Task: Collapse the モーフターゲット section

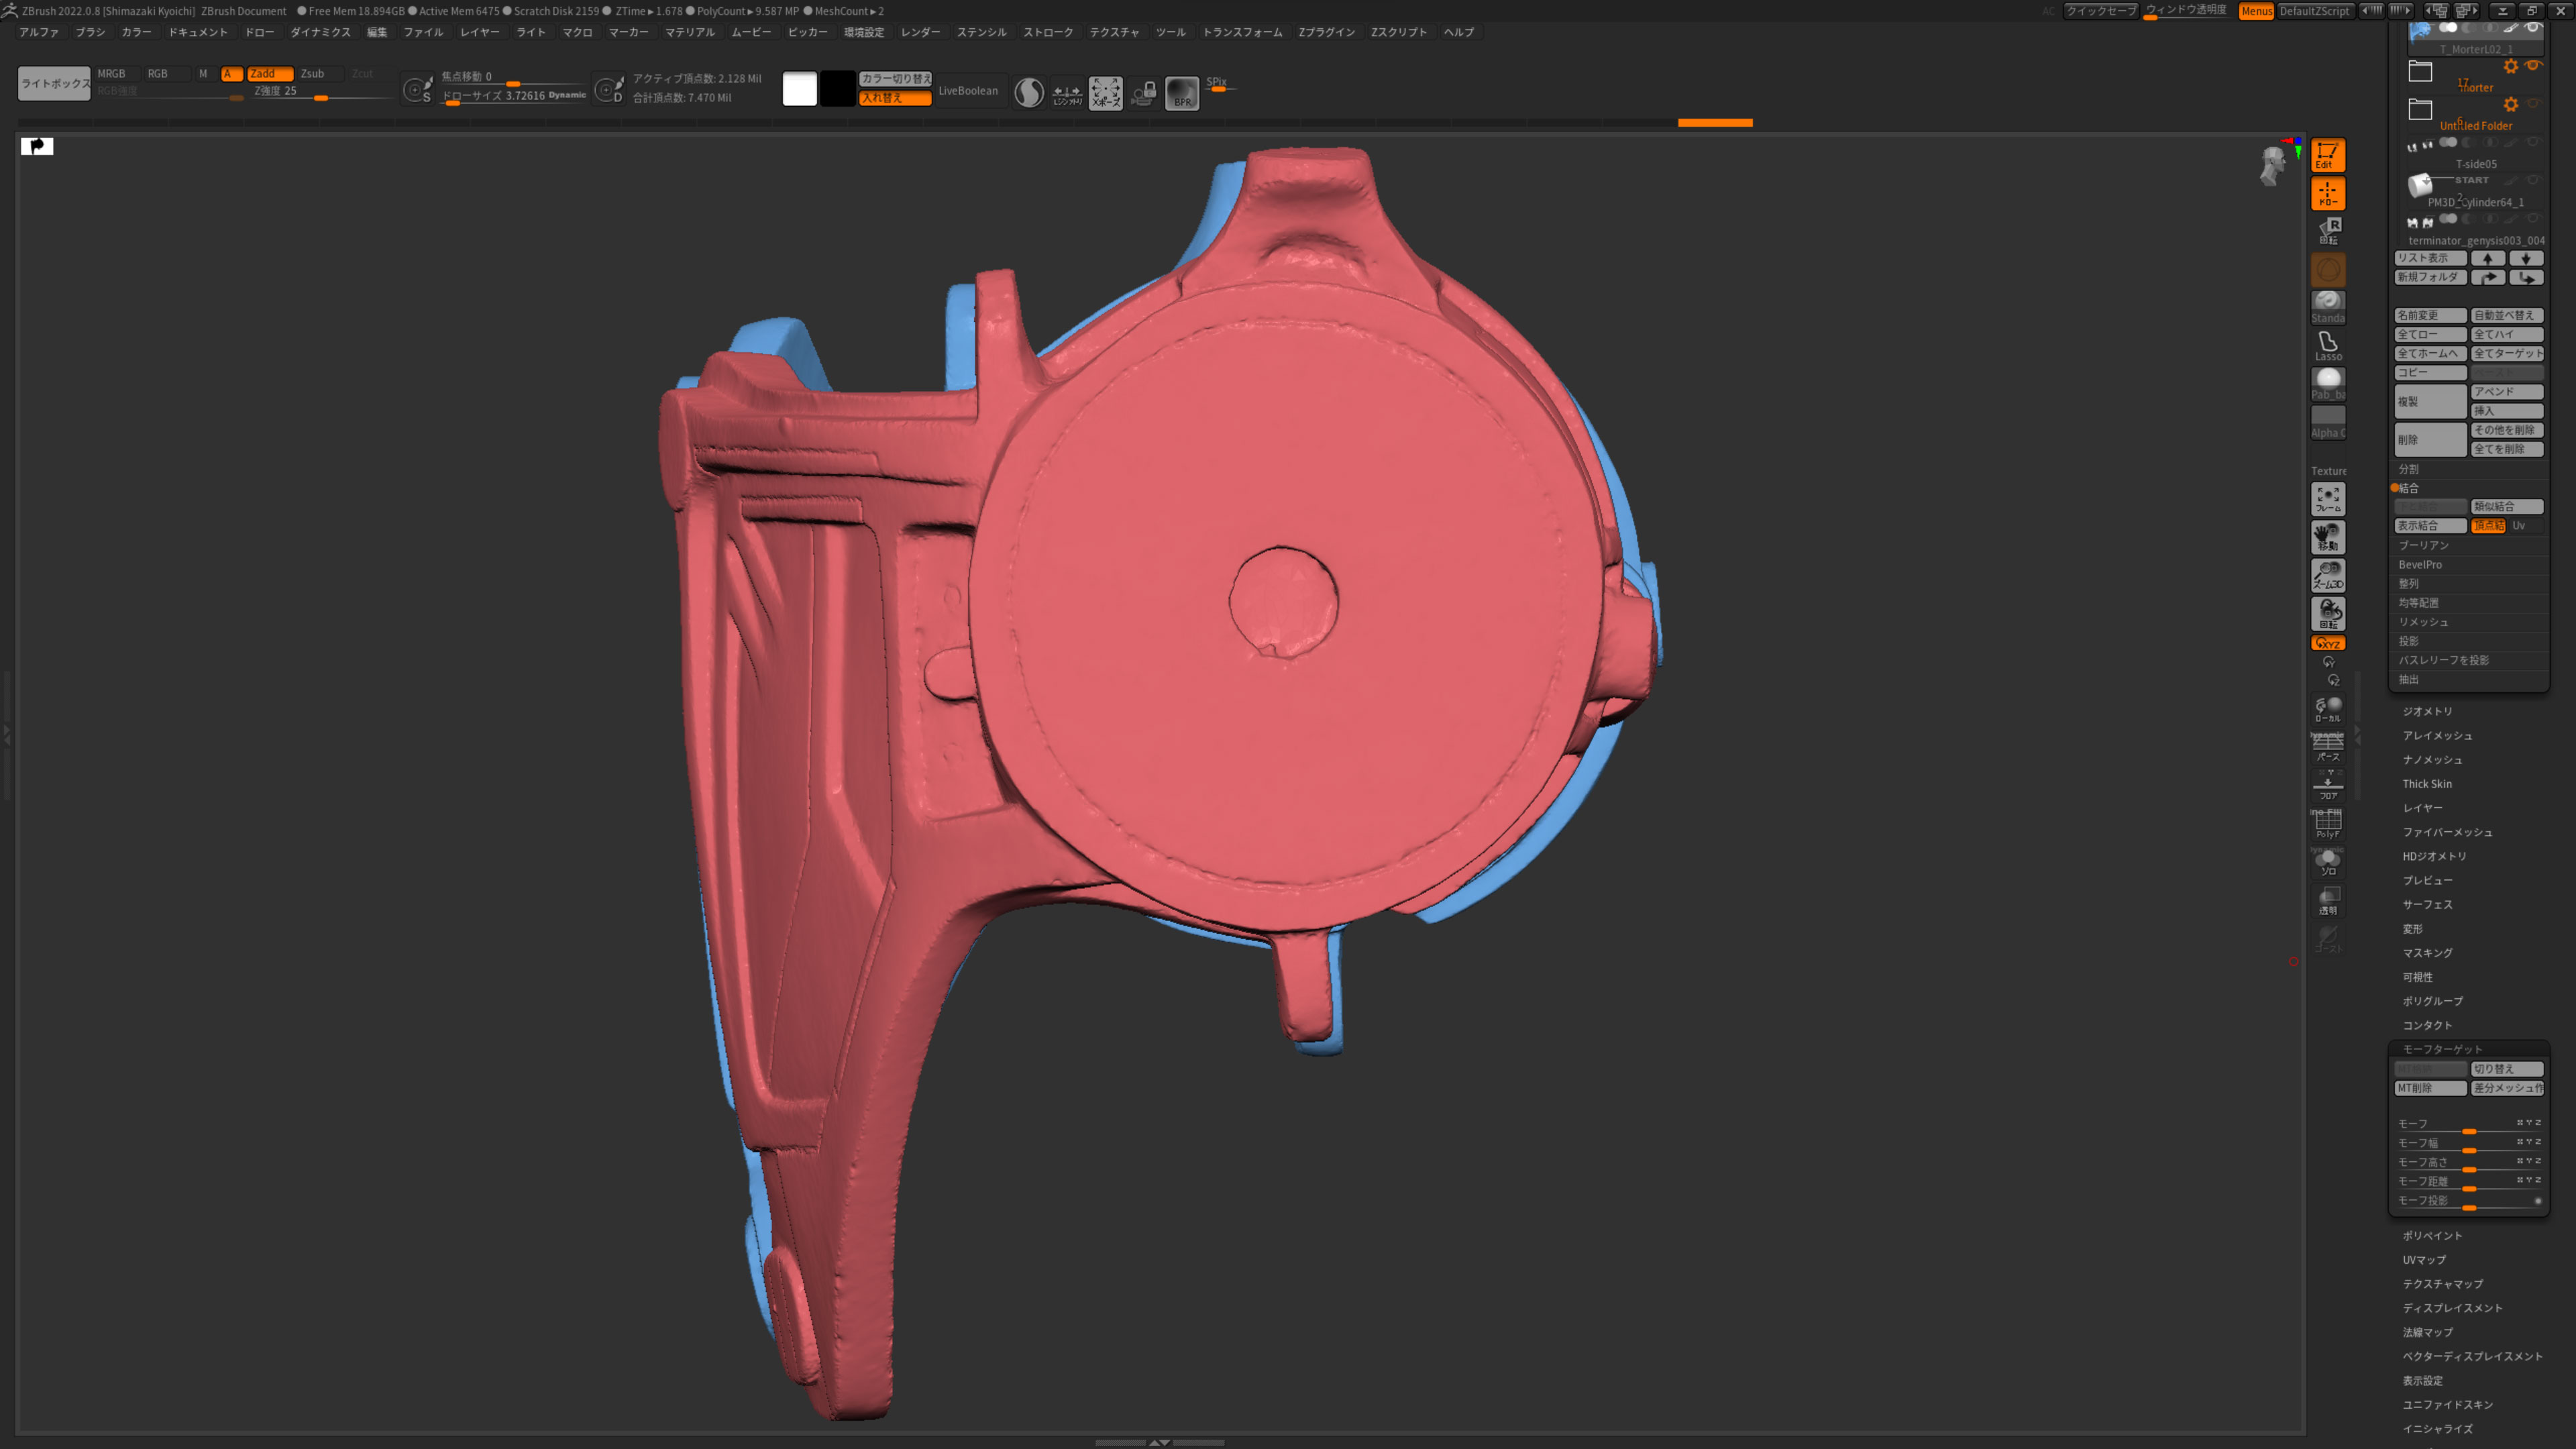Action: coord(2442,1049)
